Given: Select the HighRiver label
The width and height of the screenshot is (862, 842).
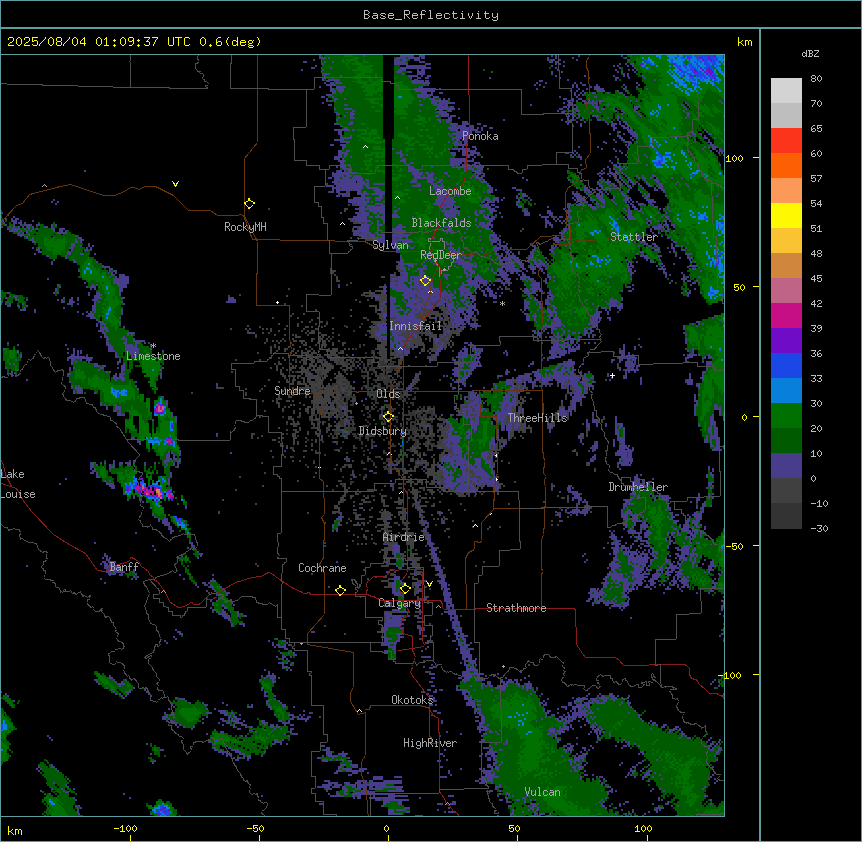Looking at the screenshot, I should [x=430, y=743].
